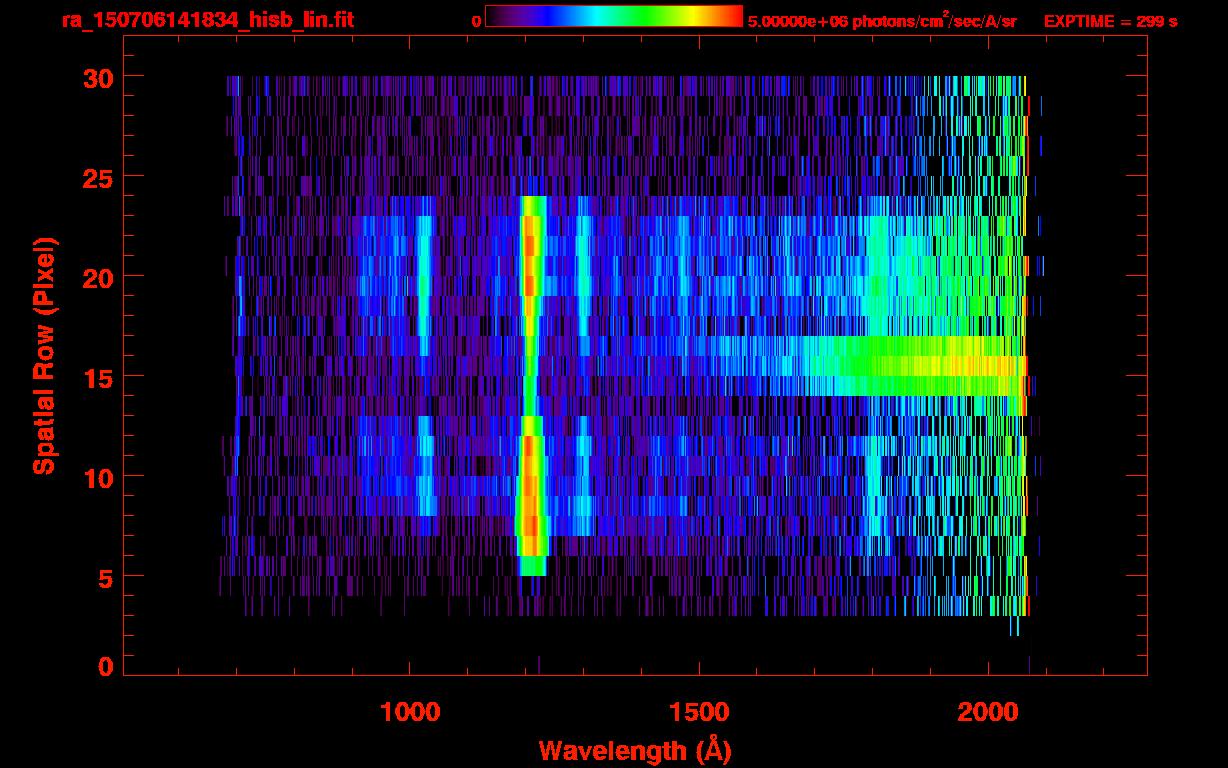This screenshot has width=1228, height=768.
Task: Click the 1000 wavelength tick label
Action: point(410,711)
